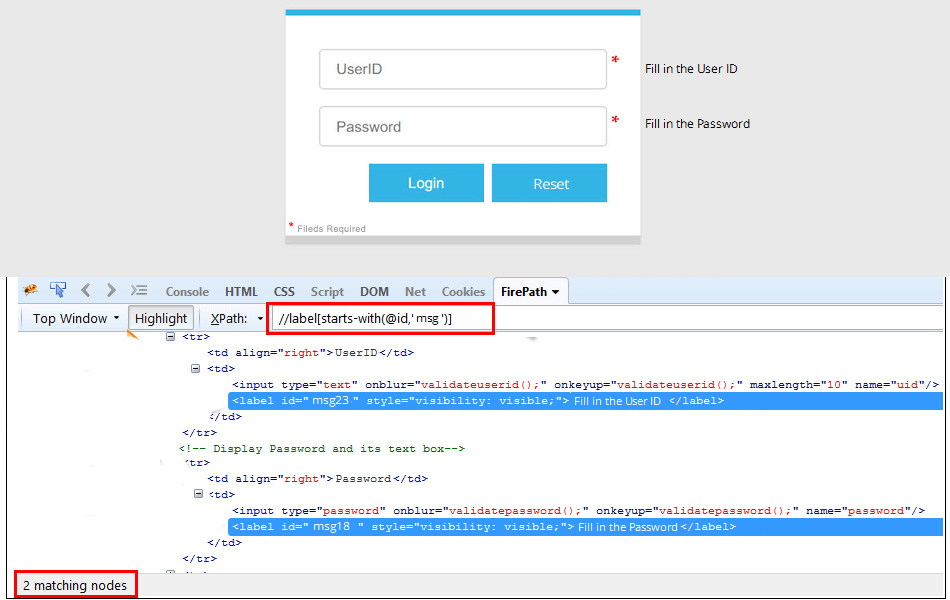
Task: Collapse the first tr node
Action: pyautogui.click(x=170, y=336)
